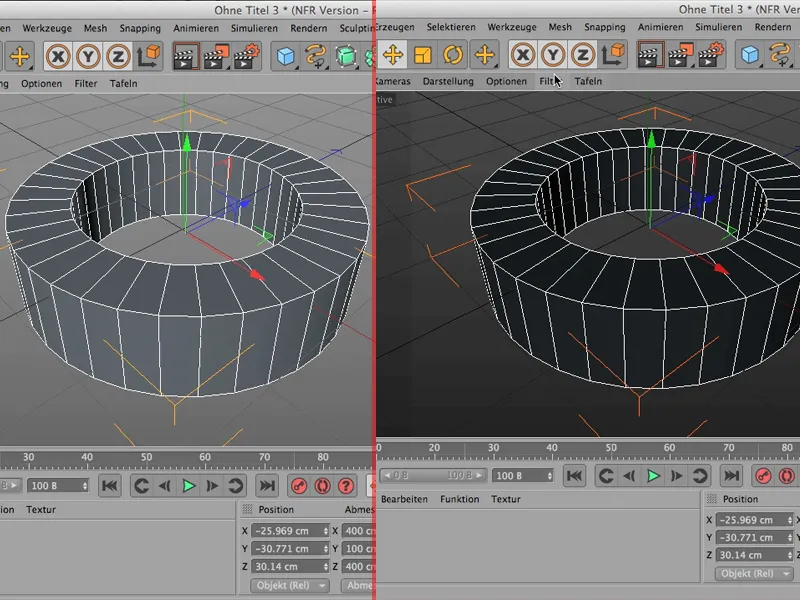Click preview range slider 0 B–100 B, right

pos(433,476)
